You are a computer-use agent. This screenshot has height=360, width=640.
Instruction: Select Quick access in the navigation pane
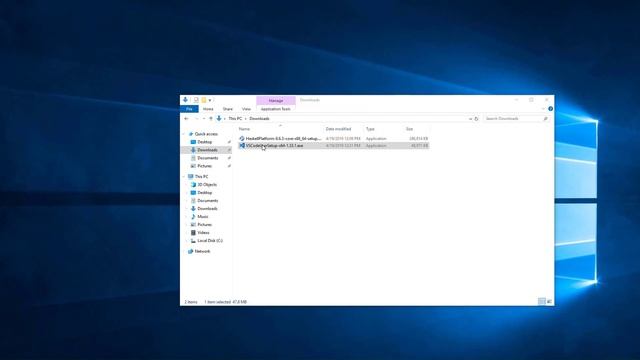(206, 134)
